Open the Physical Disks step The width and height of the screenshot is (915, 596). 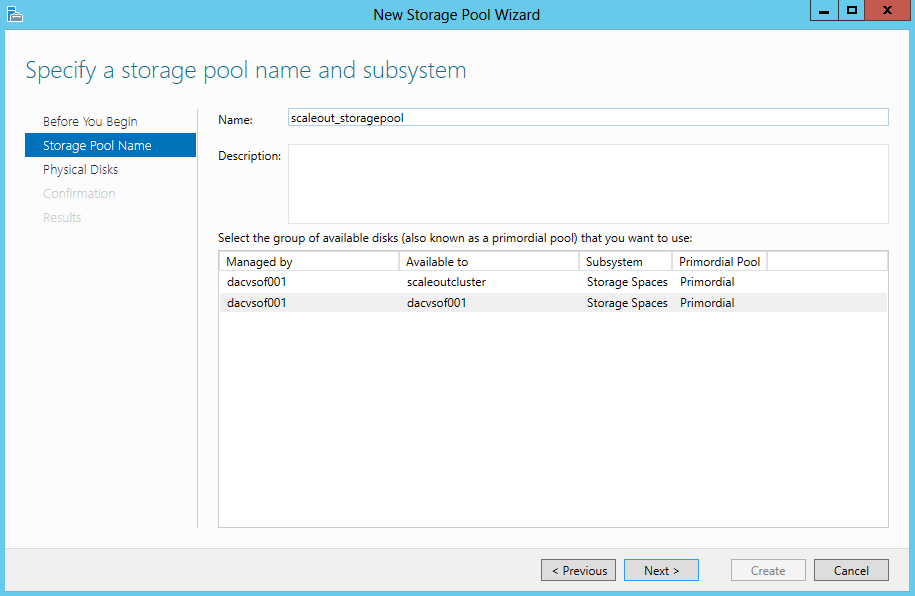click(x=81, y=169)
